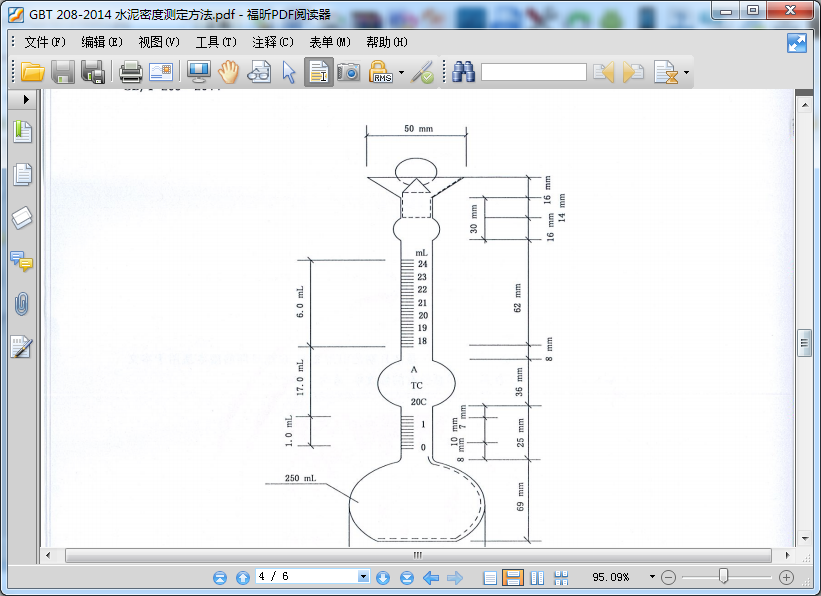821x596 pixels.
Task: Click the zoom slider handle
Action: tap(723, 576)
